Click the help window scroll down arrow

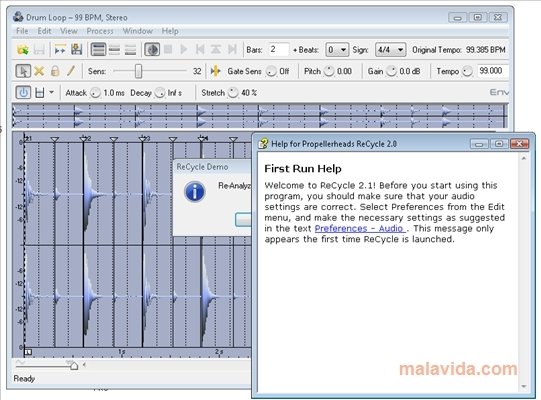click(x=524, y=387)
